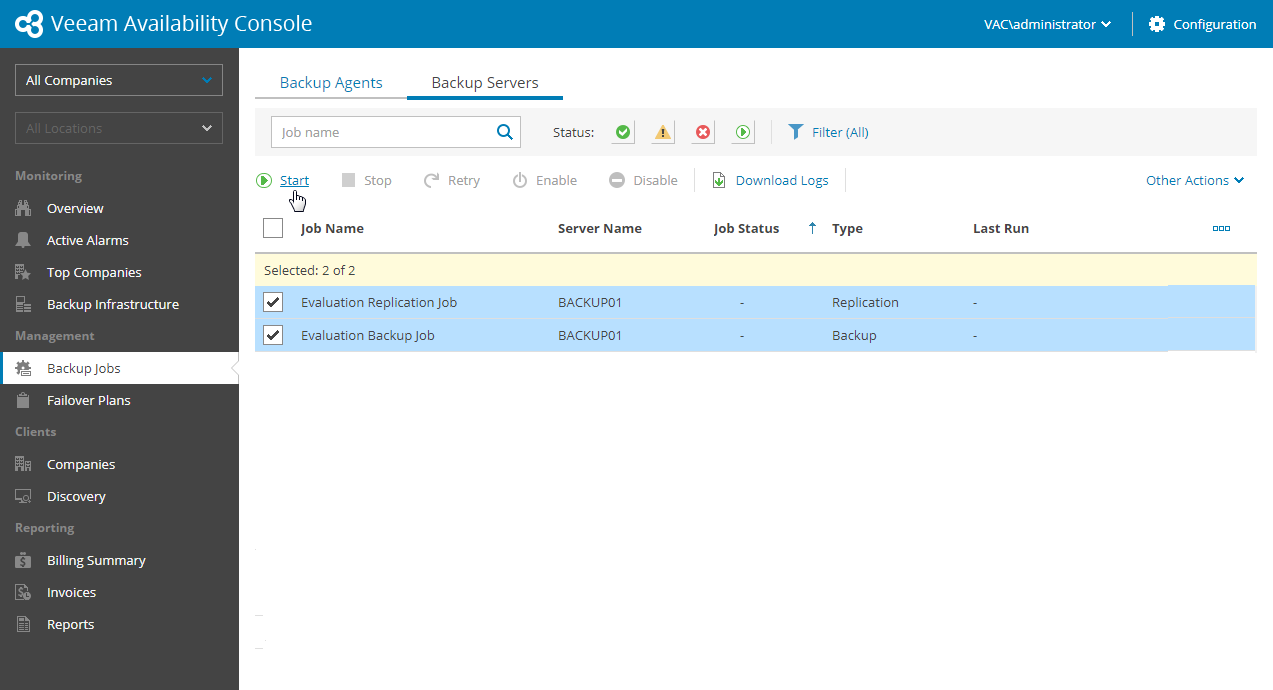Image resolution: width=1273 pixels, height=690 pixels.
Task: Click the Running status filter icon
Action: point(743,132)
